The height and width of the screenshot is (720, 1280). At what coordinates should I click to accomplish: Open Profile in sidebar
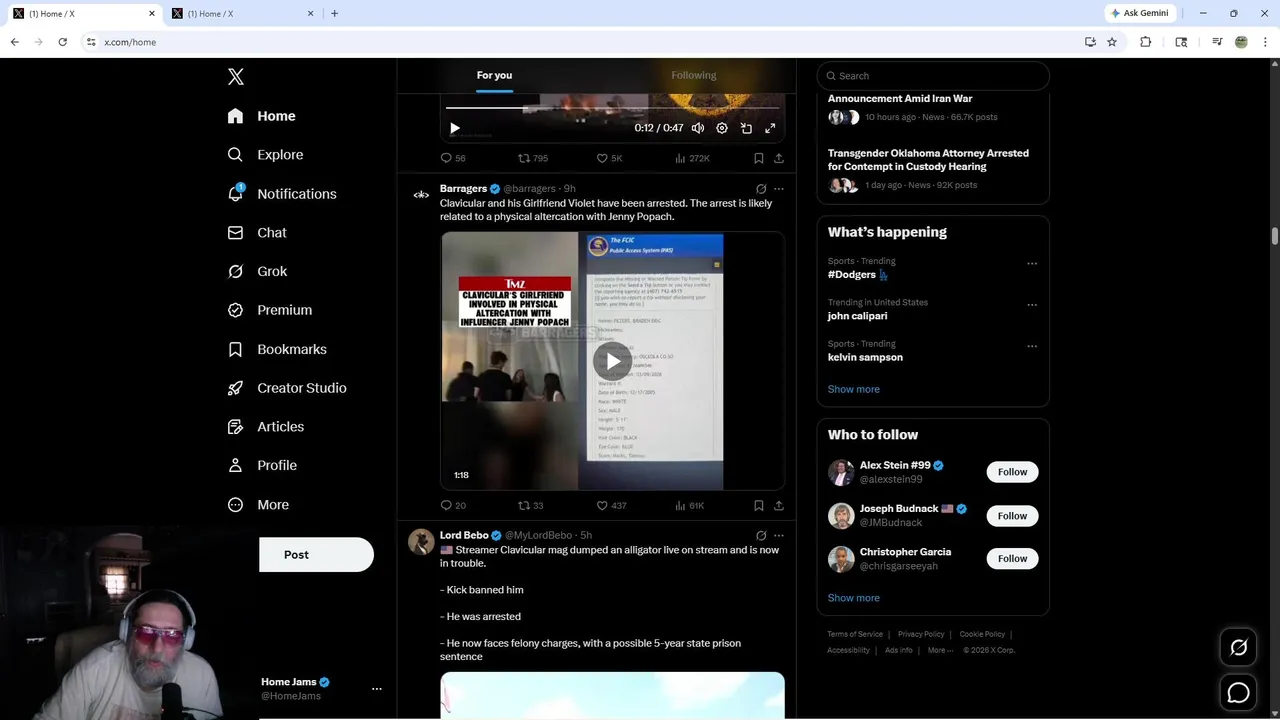coord(261,465)
